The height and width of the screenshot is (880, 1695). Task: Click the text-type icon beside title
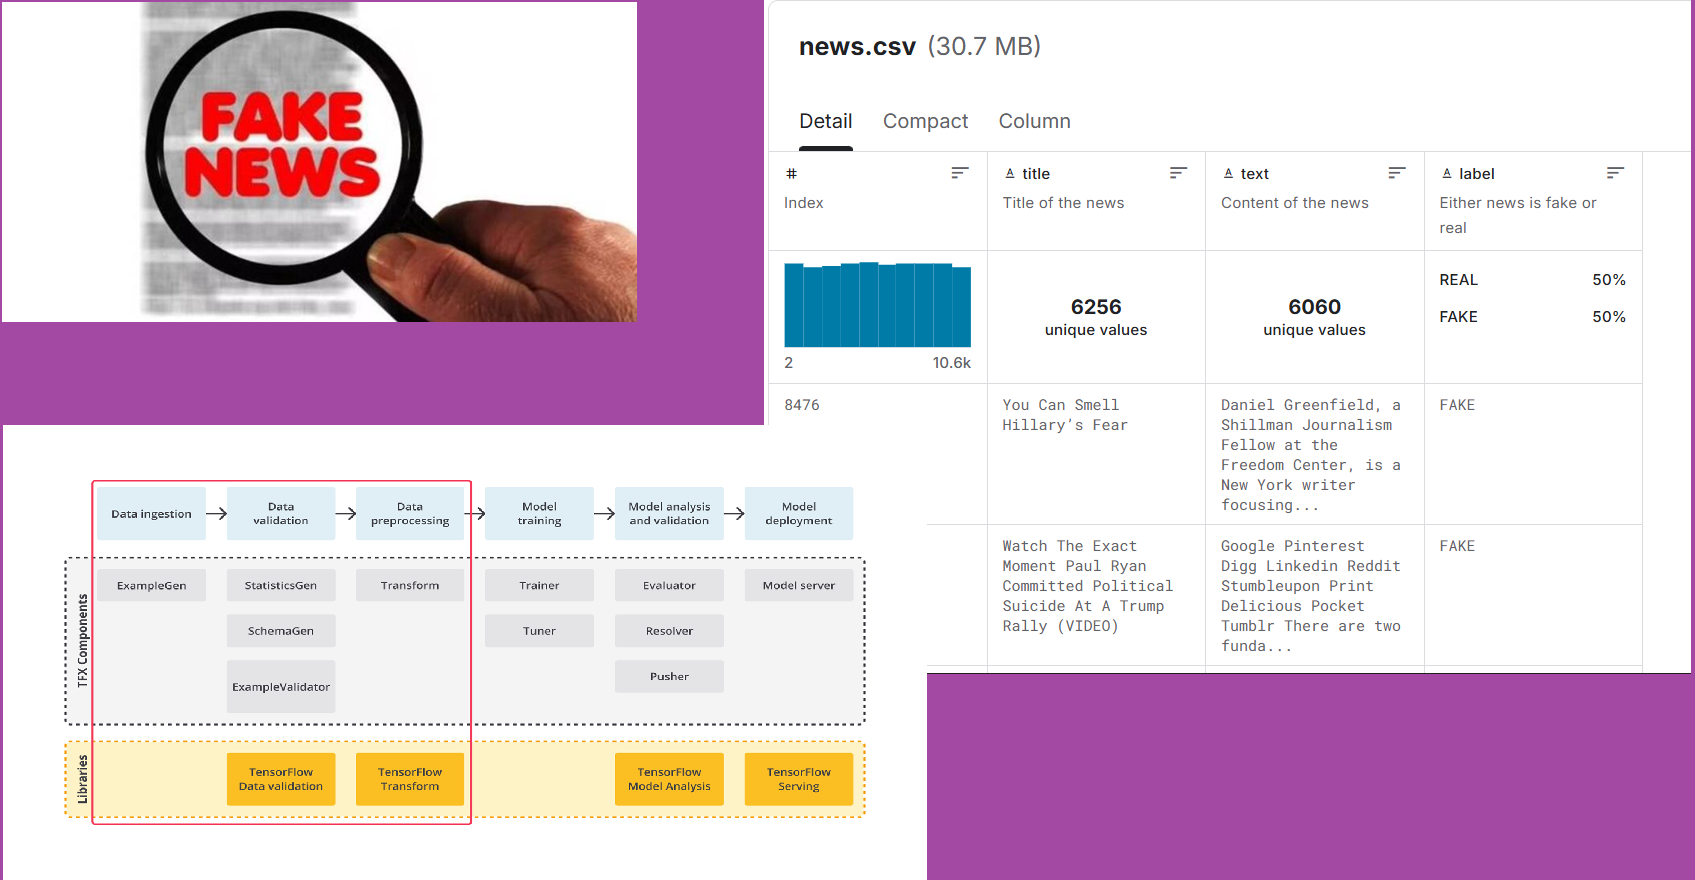(1010, 173)
